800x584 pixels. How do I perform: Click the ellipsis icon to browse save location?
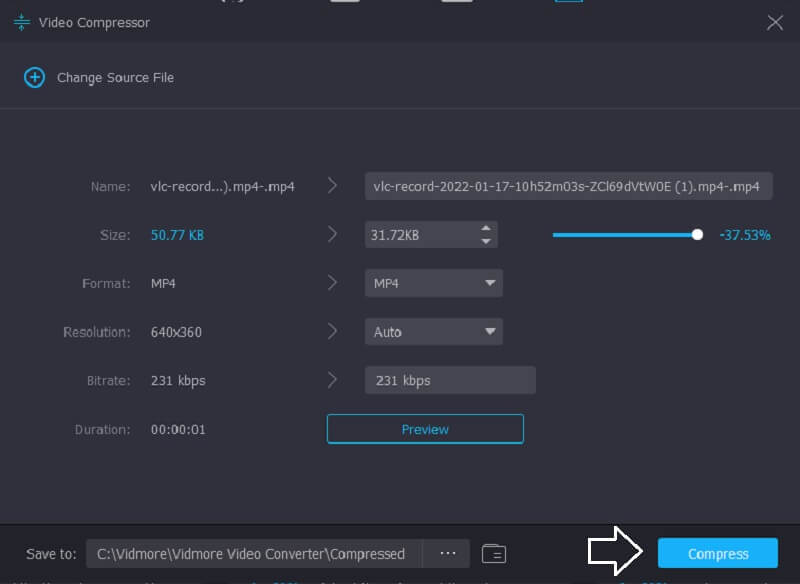[448, 553]
